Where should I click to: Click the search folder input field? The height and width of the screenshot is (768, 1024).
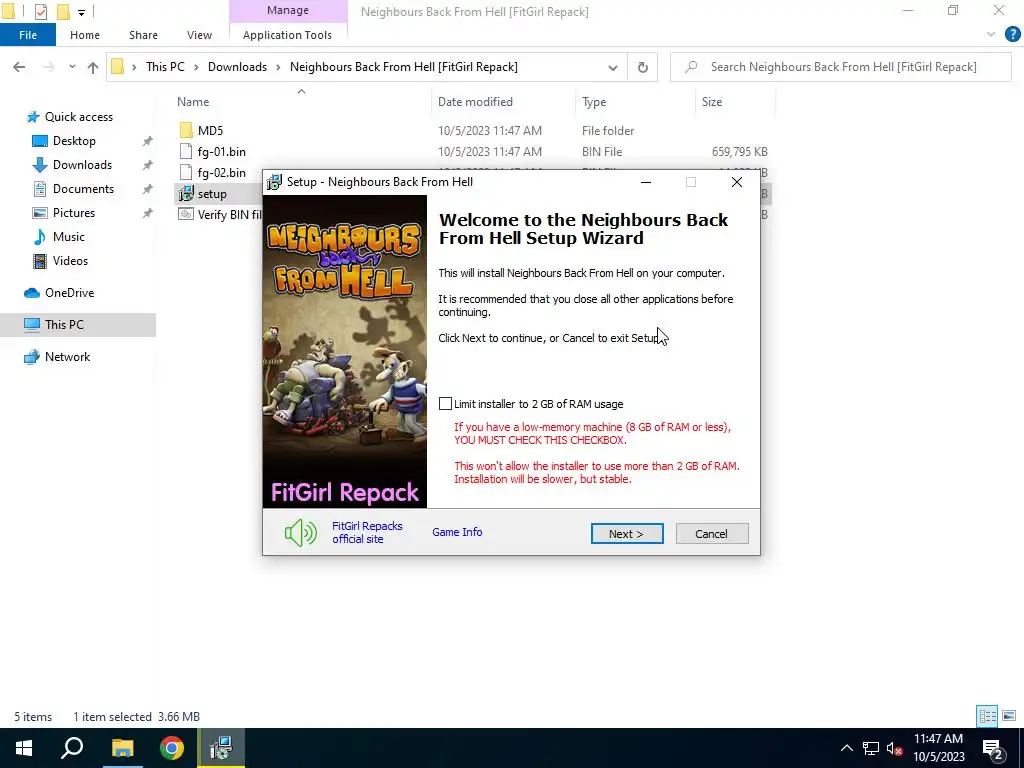[x=842, y=67]
